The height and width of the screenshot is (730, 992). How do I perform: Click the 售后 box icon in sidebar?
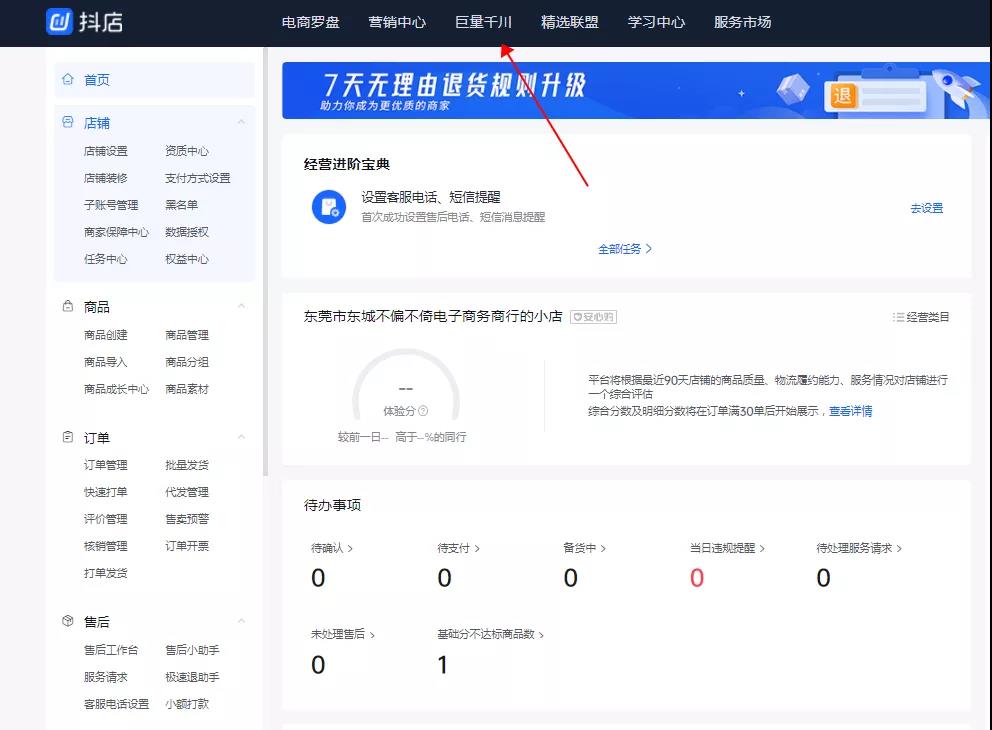click(68, 621)
